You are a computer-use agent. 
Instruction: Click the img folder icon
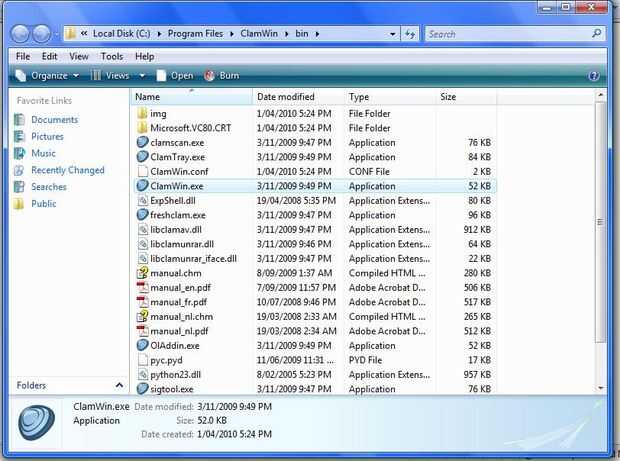pos(142,113)
